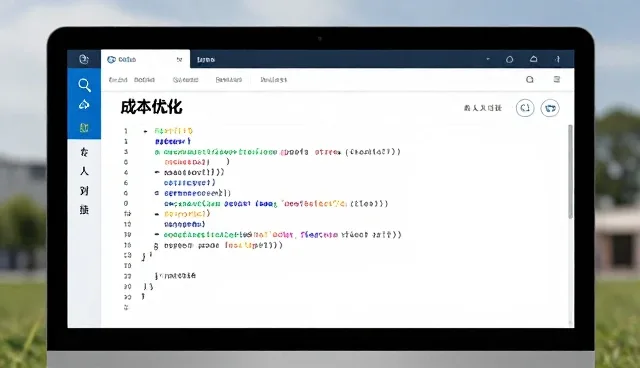Click the text label left of the circular buttons
Screen dimensions: 640x368
(482, 108)
